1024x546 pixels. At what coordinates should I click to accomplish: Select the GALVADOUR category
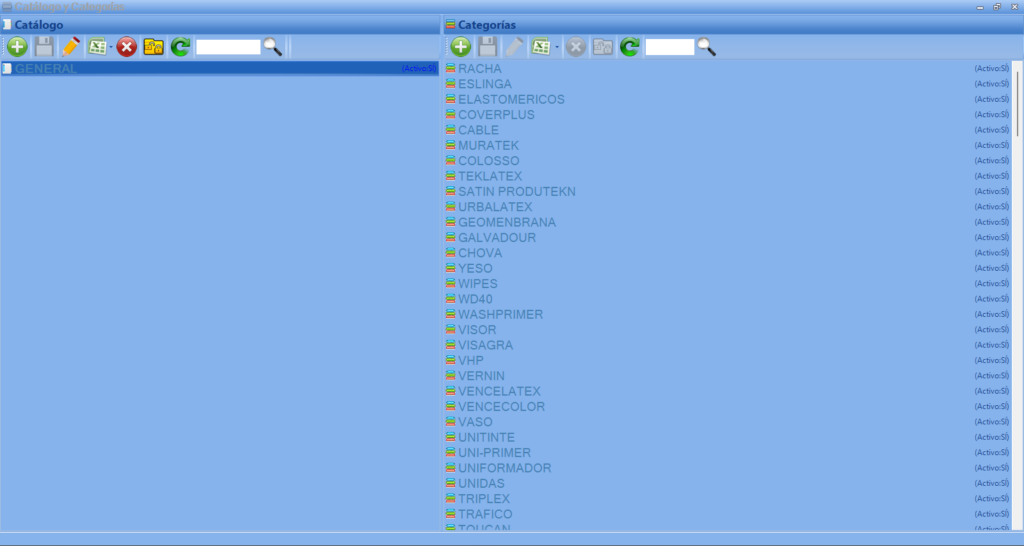728,238
